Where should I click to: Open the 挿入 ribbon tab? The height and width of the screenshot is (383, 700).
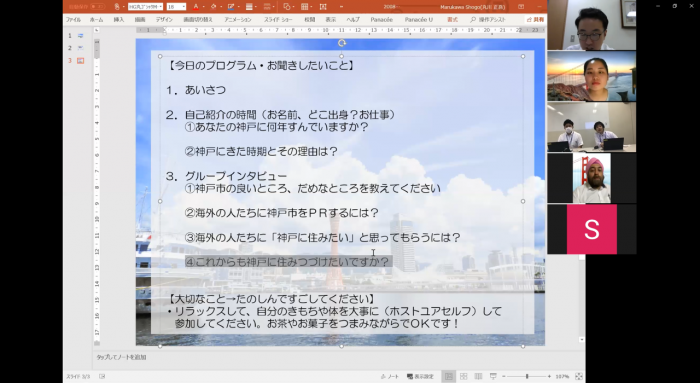coord(119,20)
